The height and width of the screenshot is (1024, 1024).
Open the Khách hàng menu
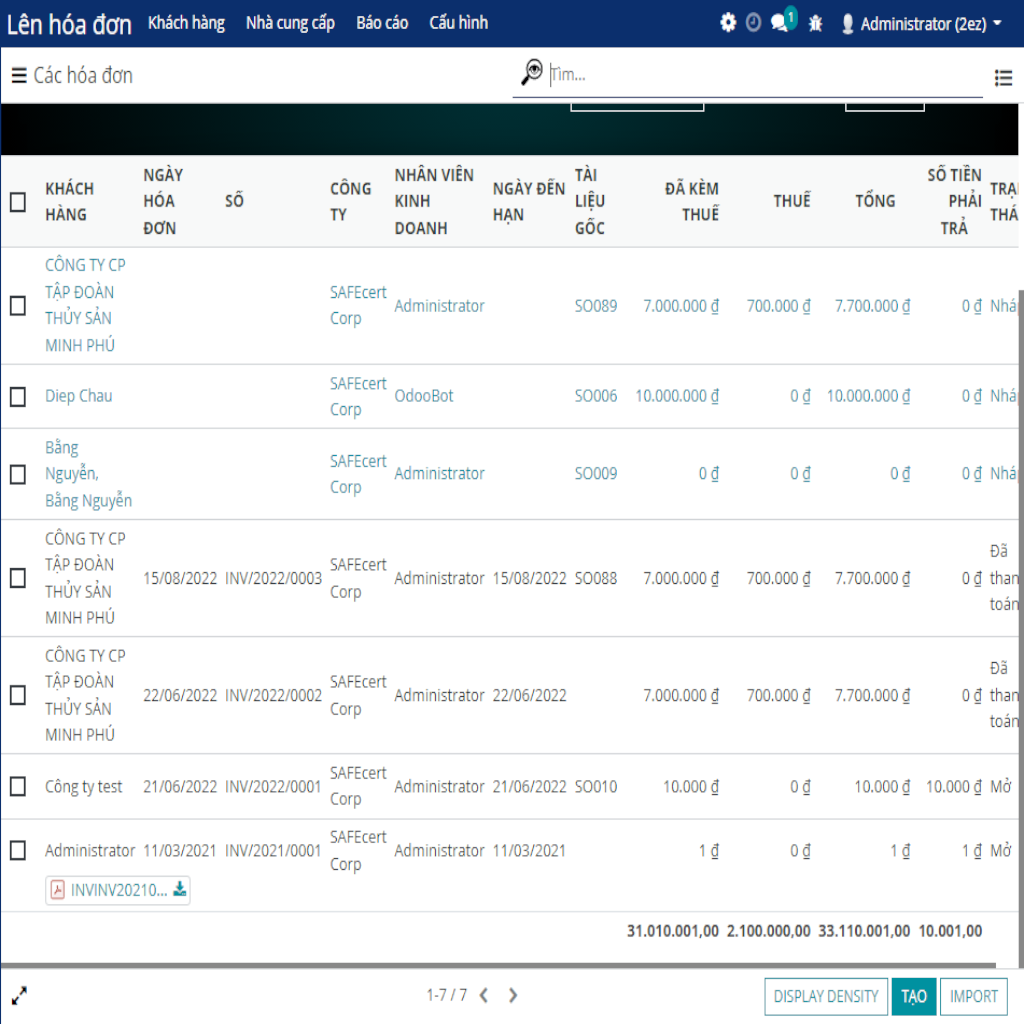pyautogui.click(x=186, y=23)
